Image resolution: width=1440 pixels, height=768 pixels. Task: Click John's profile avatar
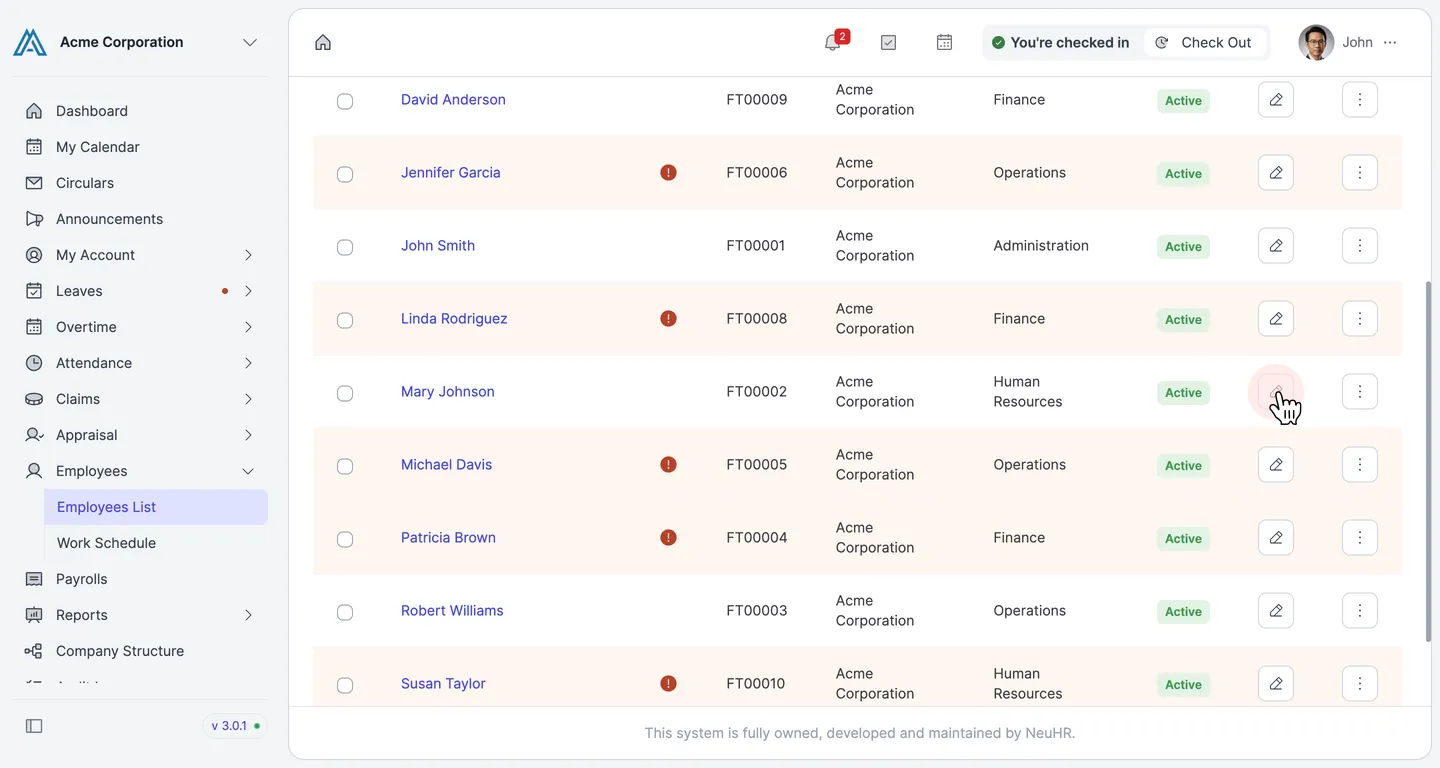[1316, 42]
